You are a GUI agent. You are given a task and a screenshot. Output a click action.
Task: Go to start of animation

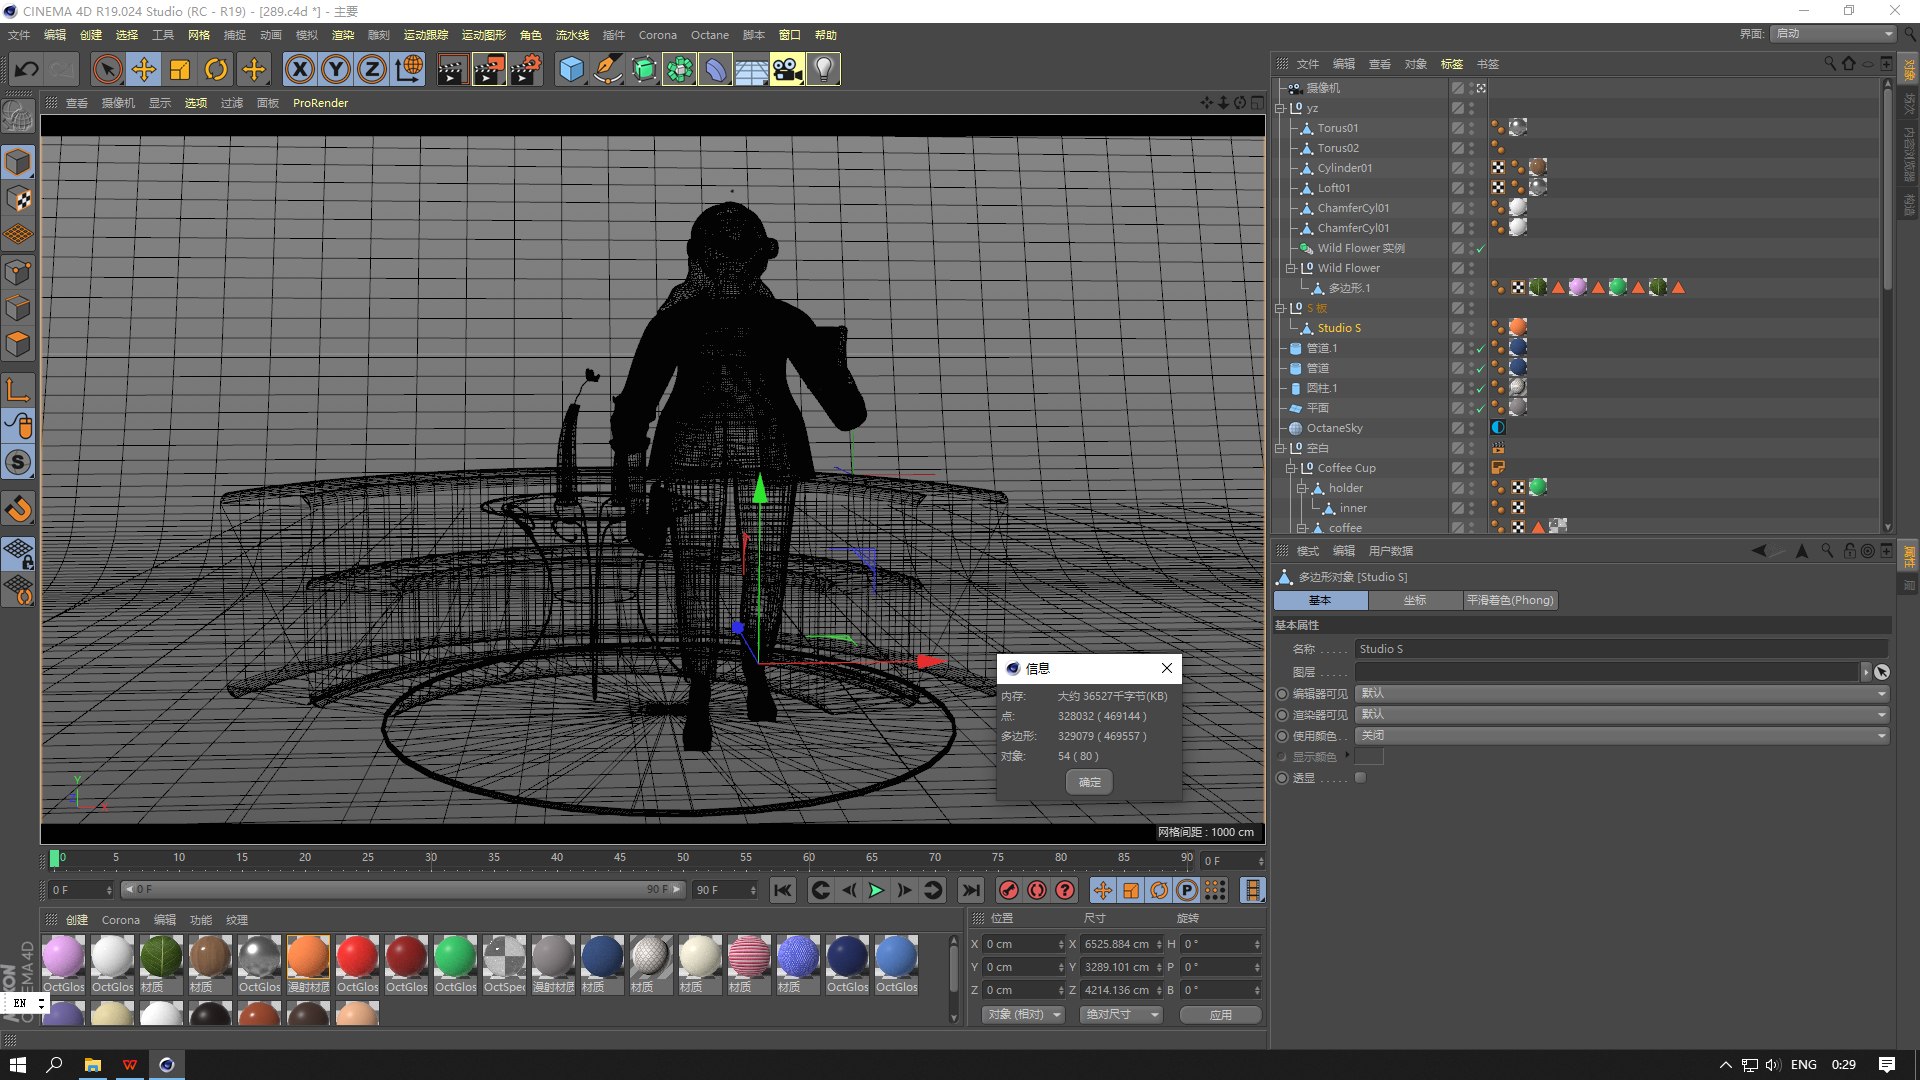783,890
